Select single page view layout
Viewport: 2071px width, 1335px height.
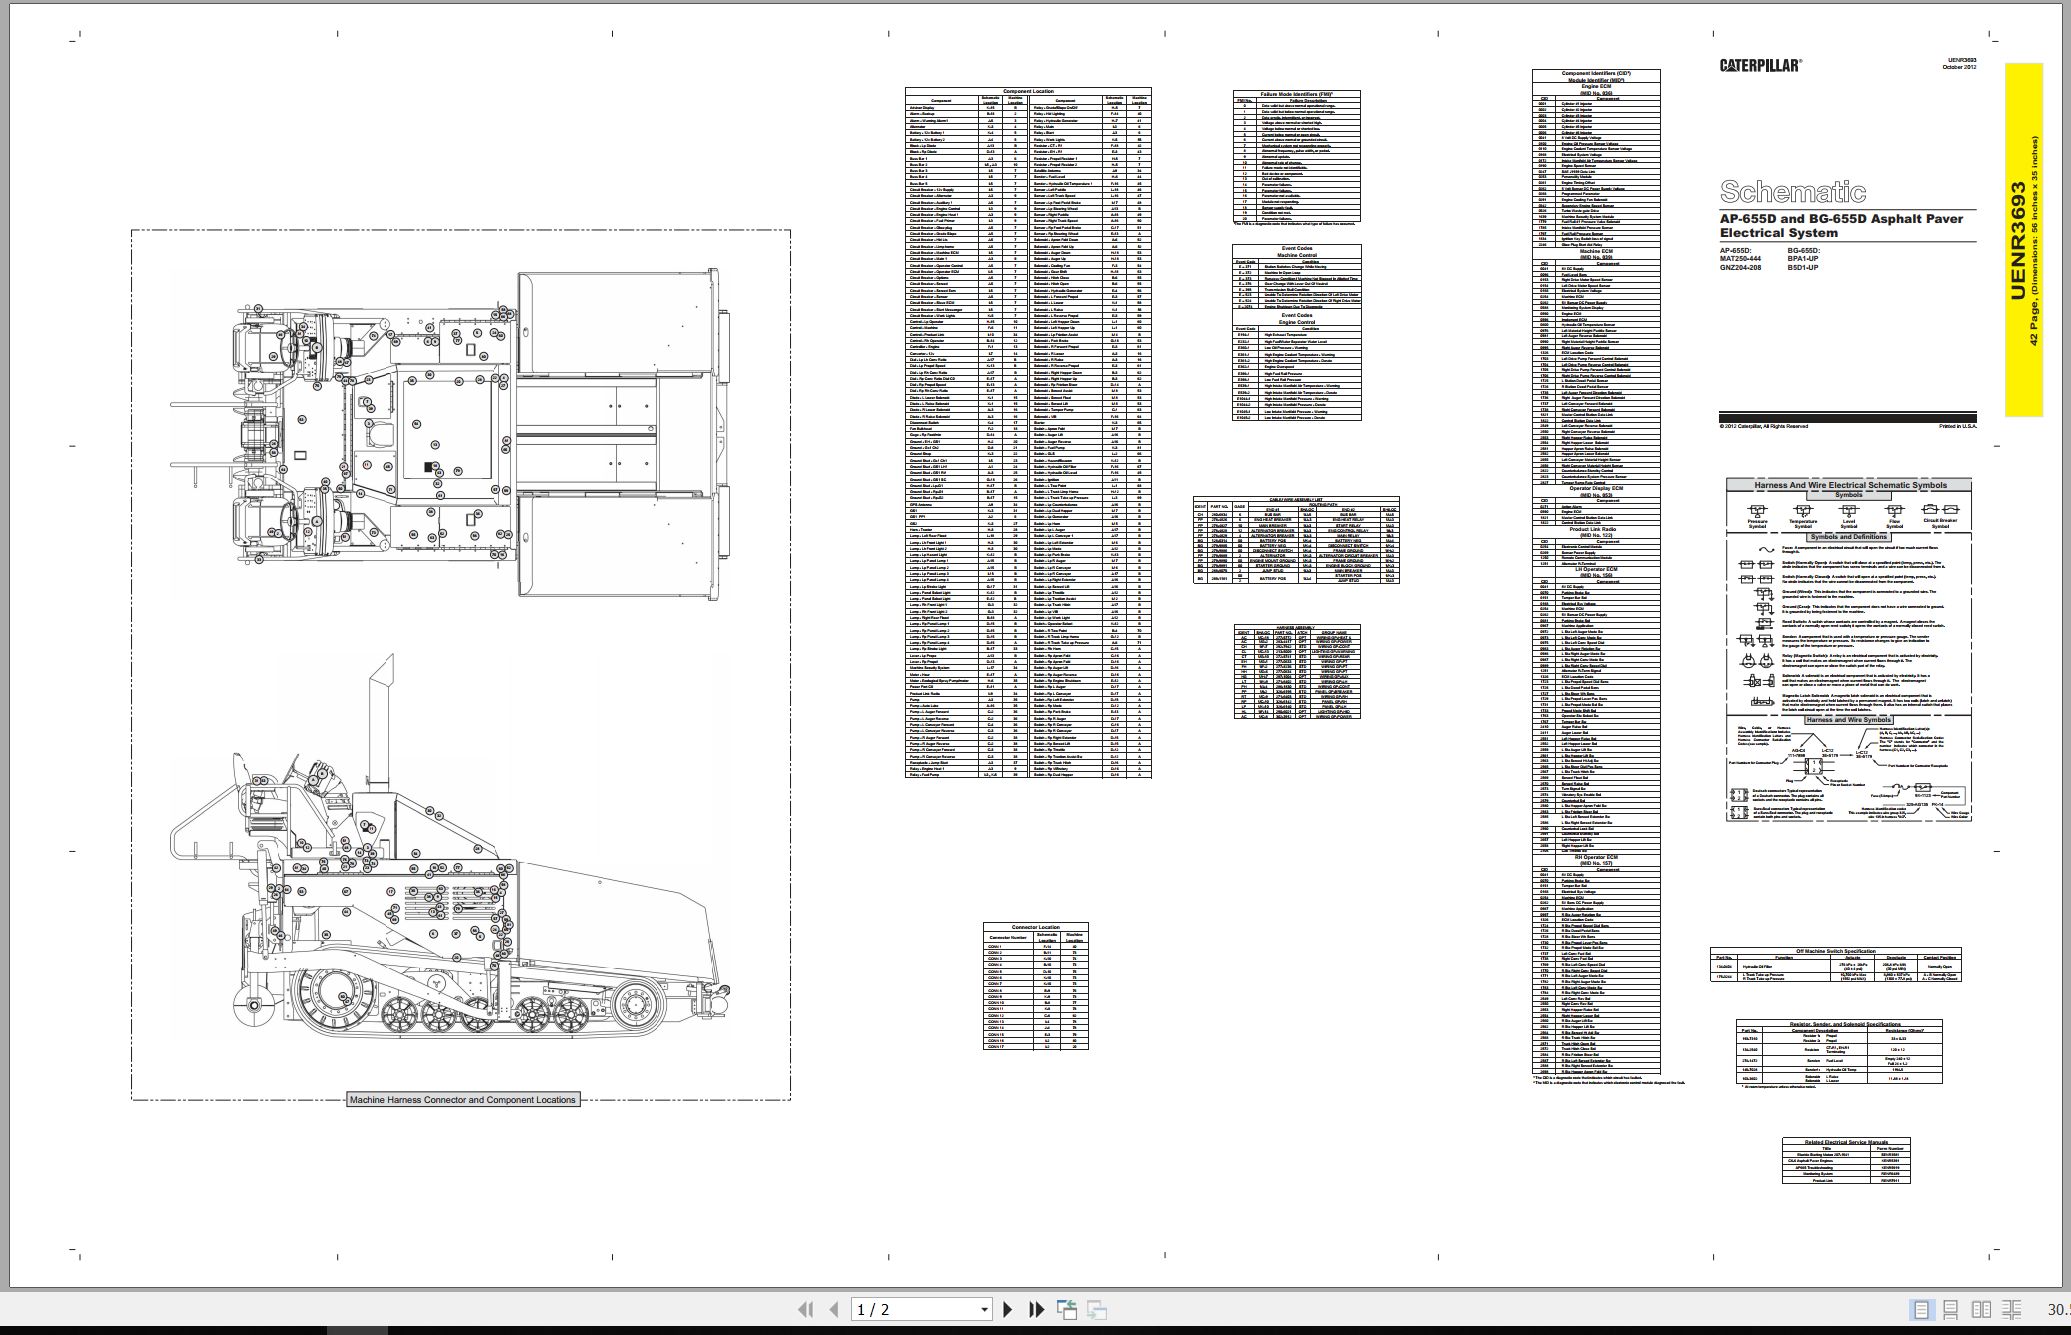[1921, 1309]
